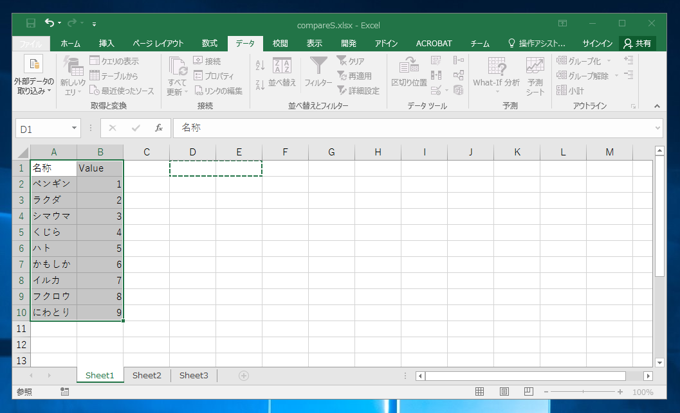
Task: Open the 校閲 ribbon tab
Action: pos(280,43)
